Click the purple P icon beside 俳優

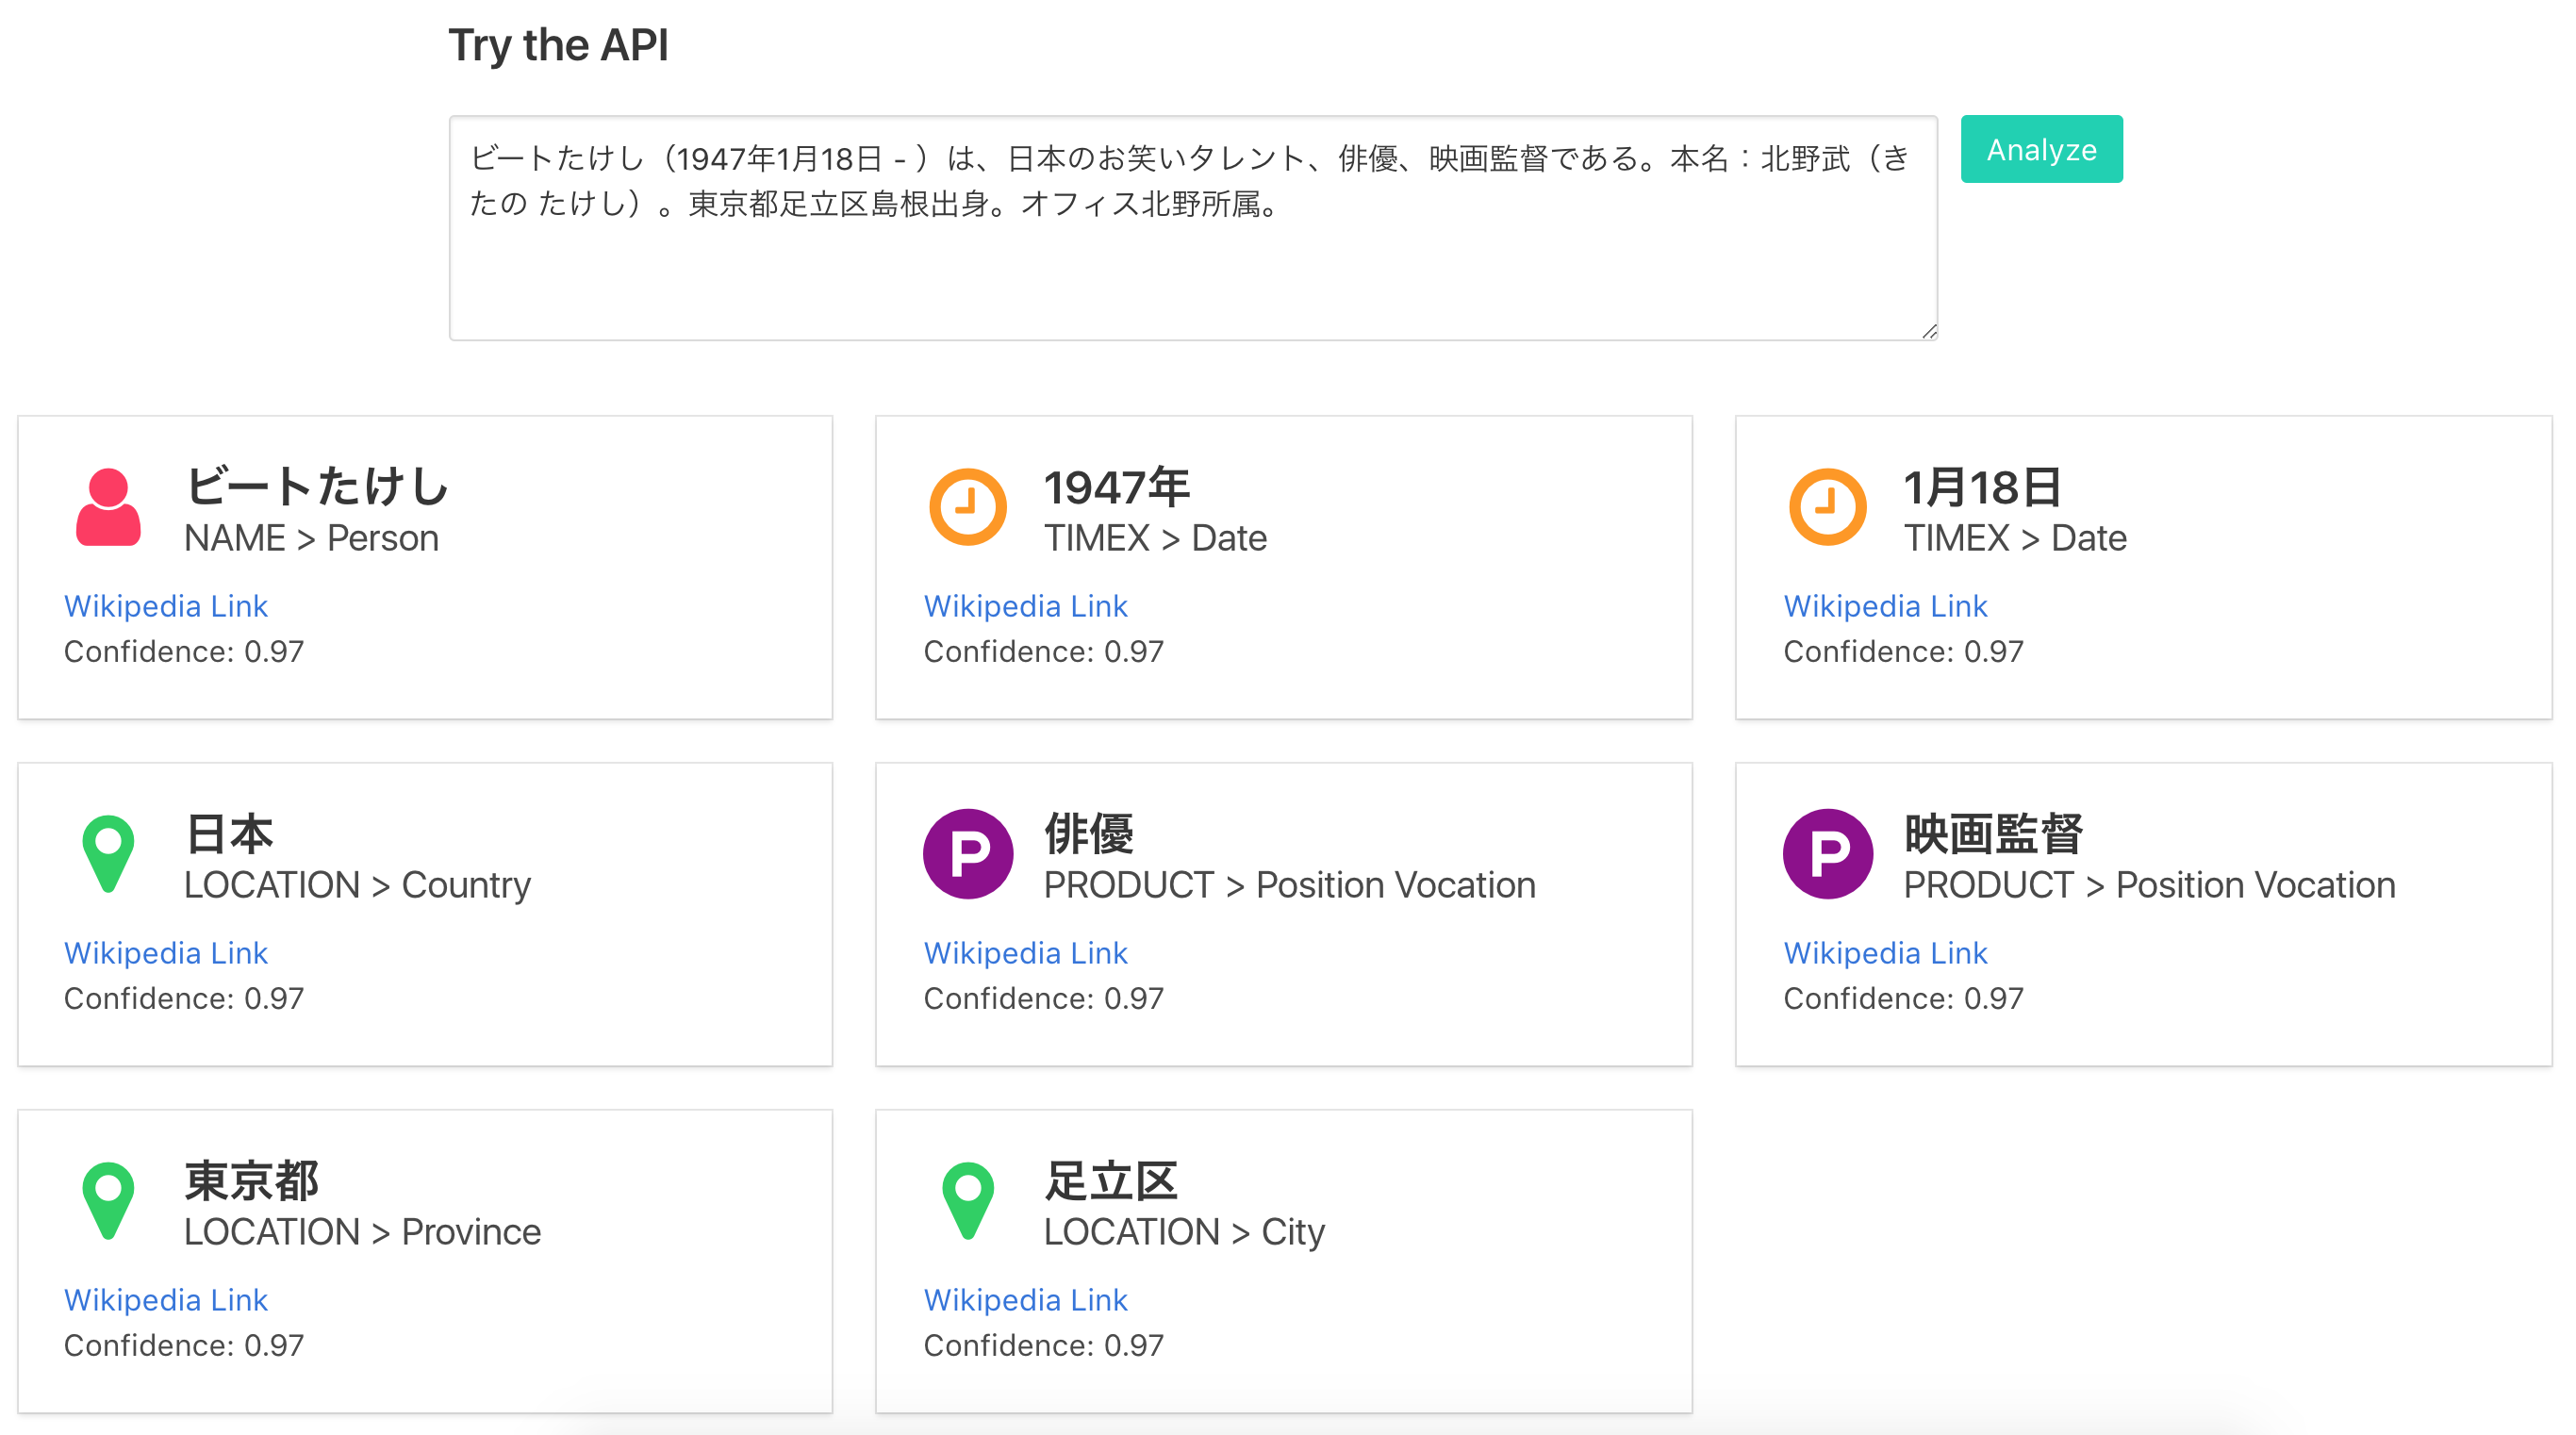(967, 853)
